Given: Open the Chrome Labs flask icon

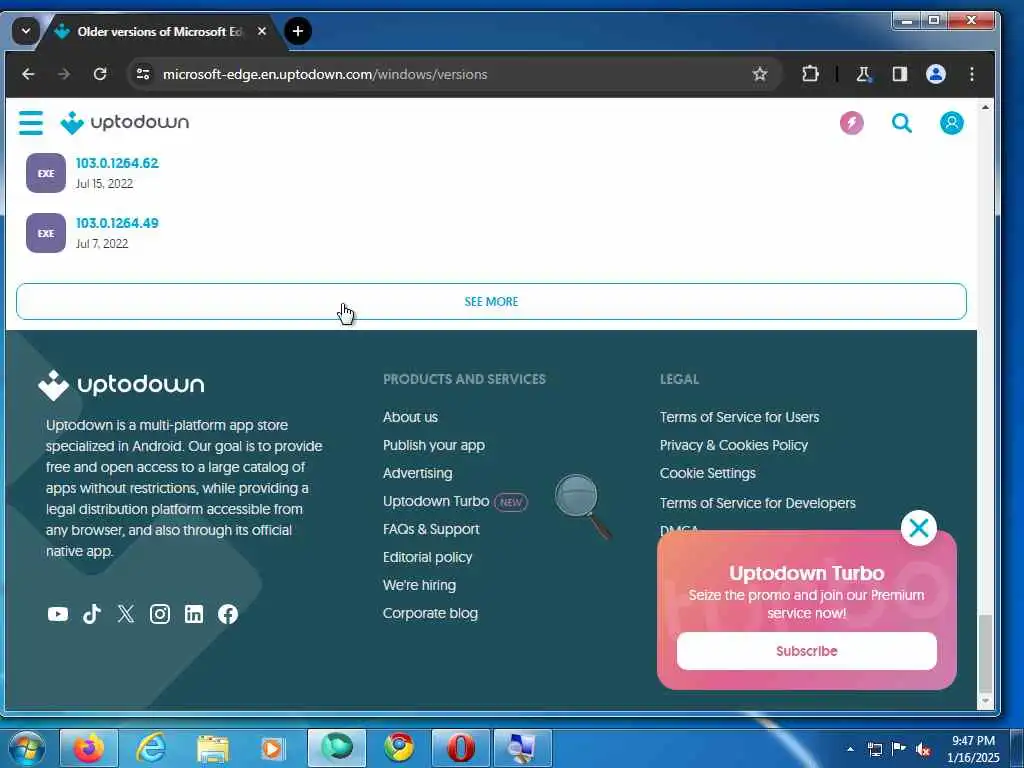Looking at the screenshot, I should pos(864,74).
